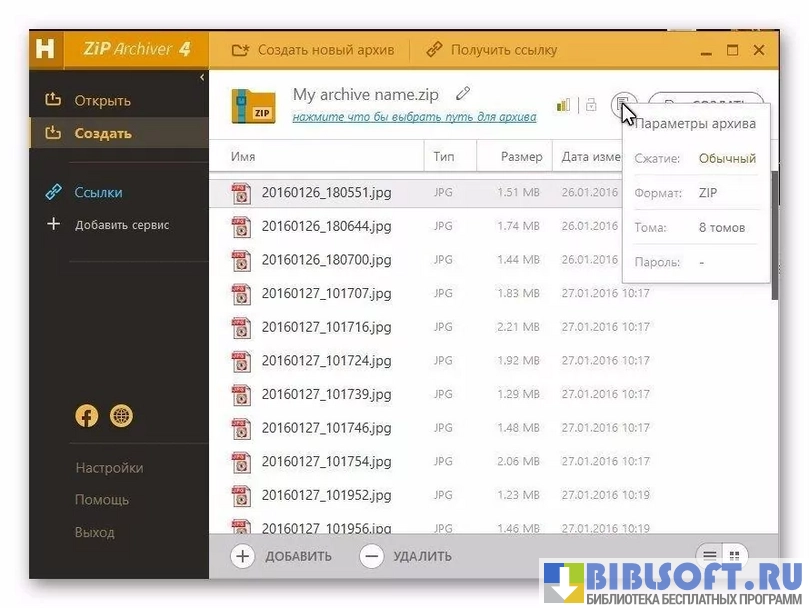Click the pencil icon to rename the archive
Screen dimensions: 809x608
pyautogui.click(x=462, y=94)
